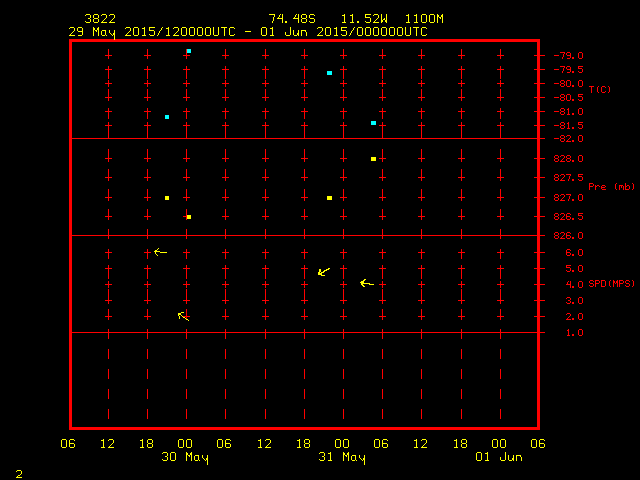Select cyan temperature point near -79.5
This screenshot has height=480, width=640.
point(329,73)
